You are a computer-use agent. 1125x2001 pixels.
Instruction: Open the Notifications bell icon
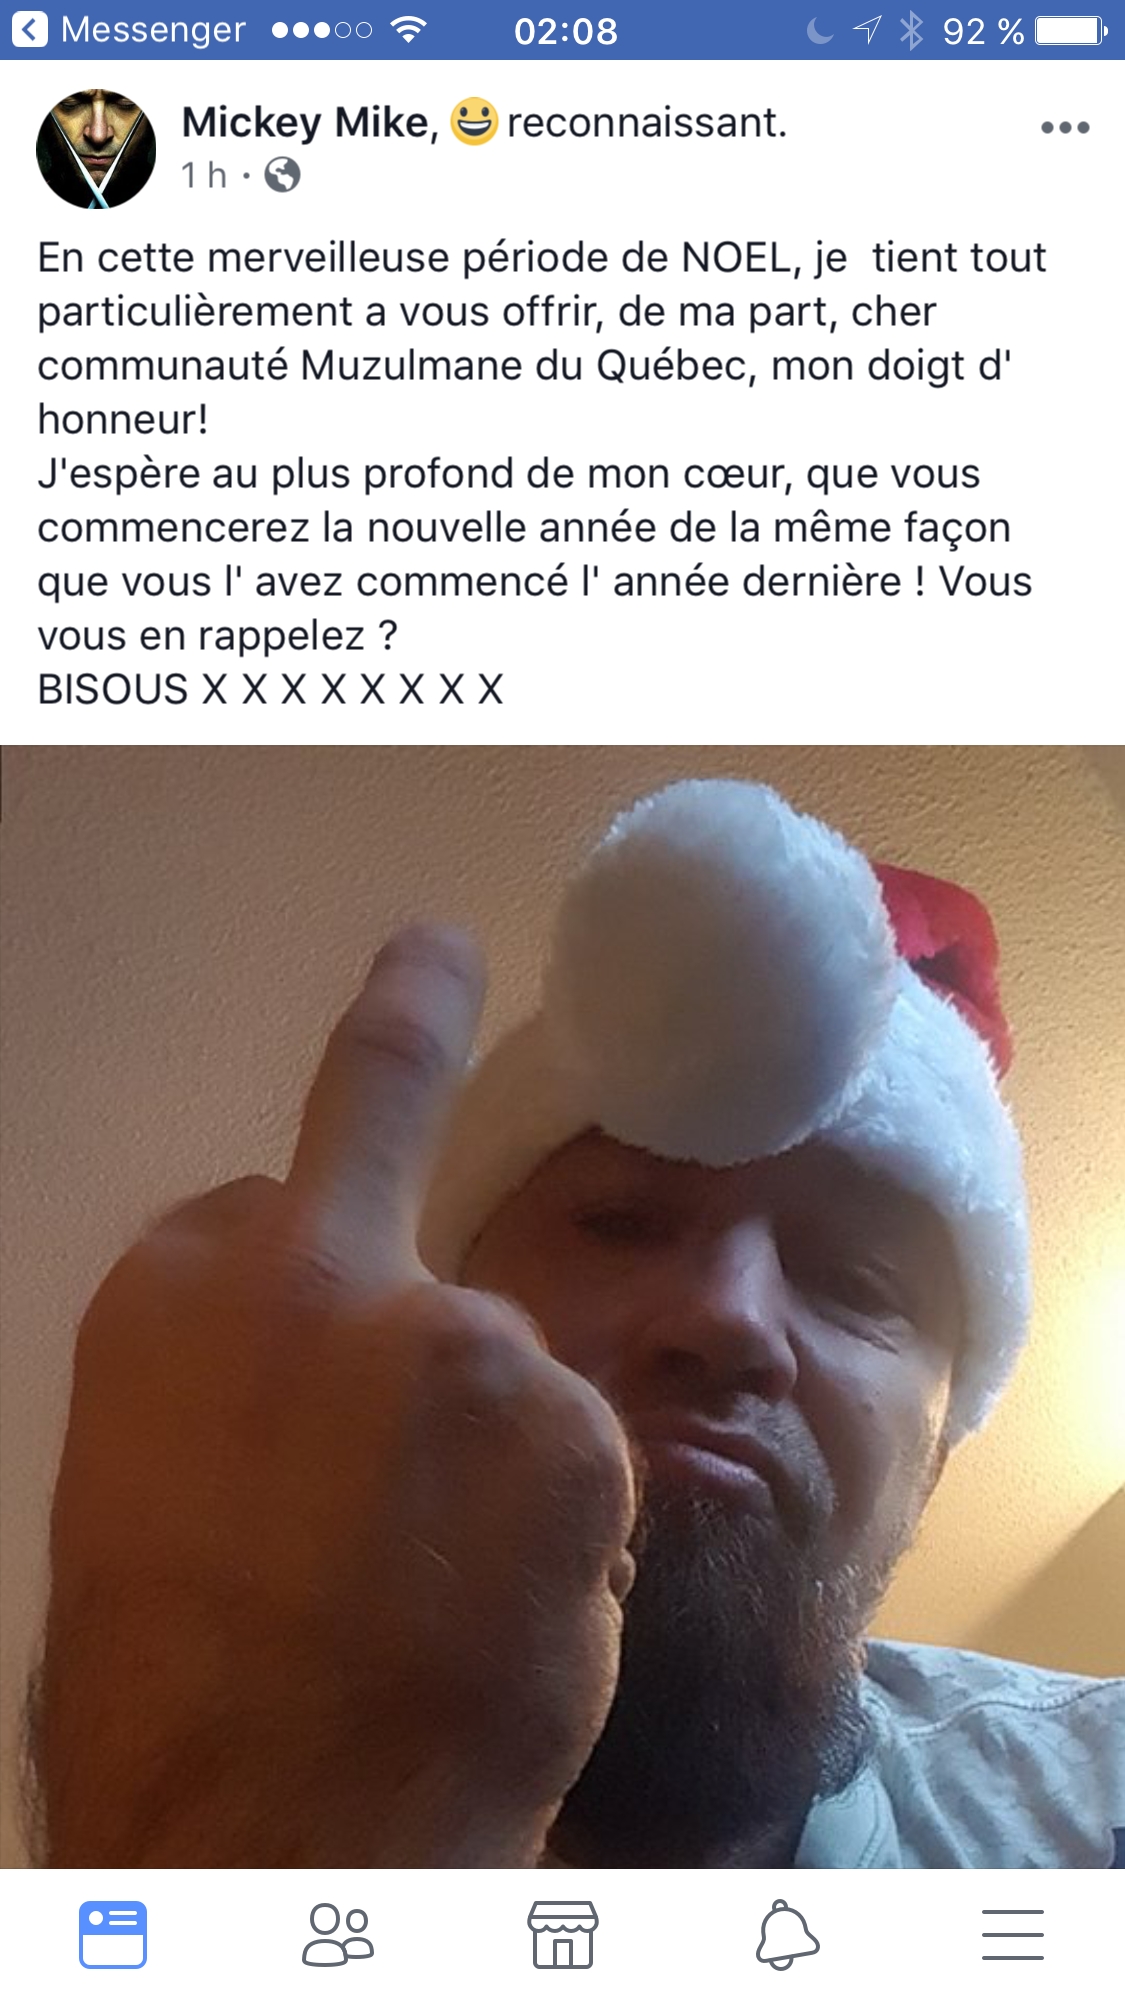[787, 1934]
